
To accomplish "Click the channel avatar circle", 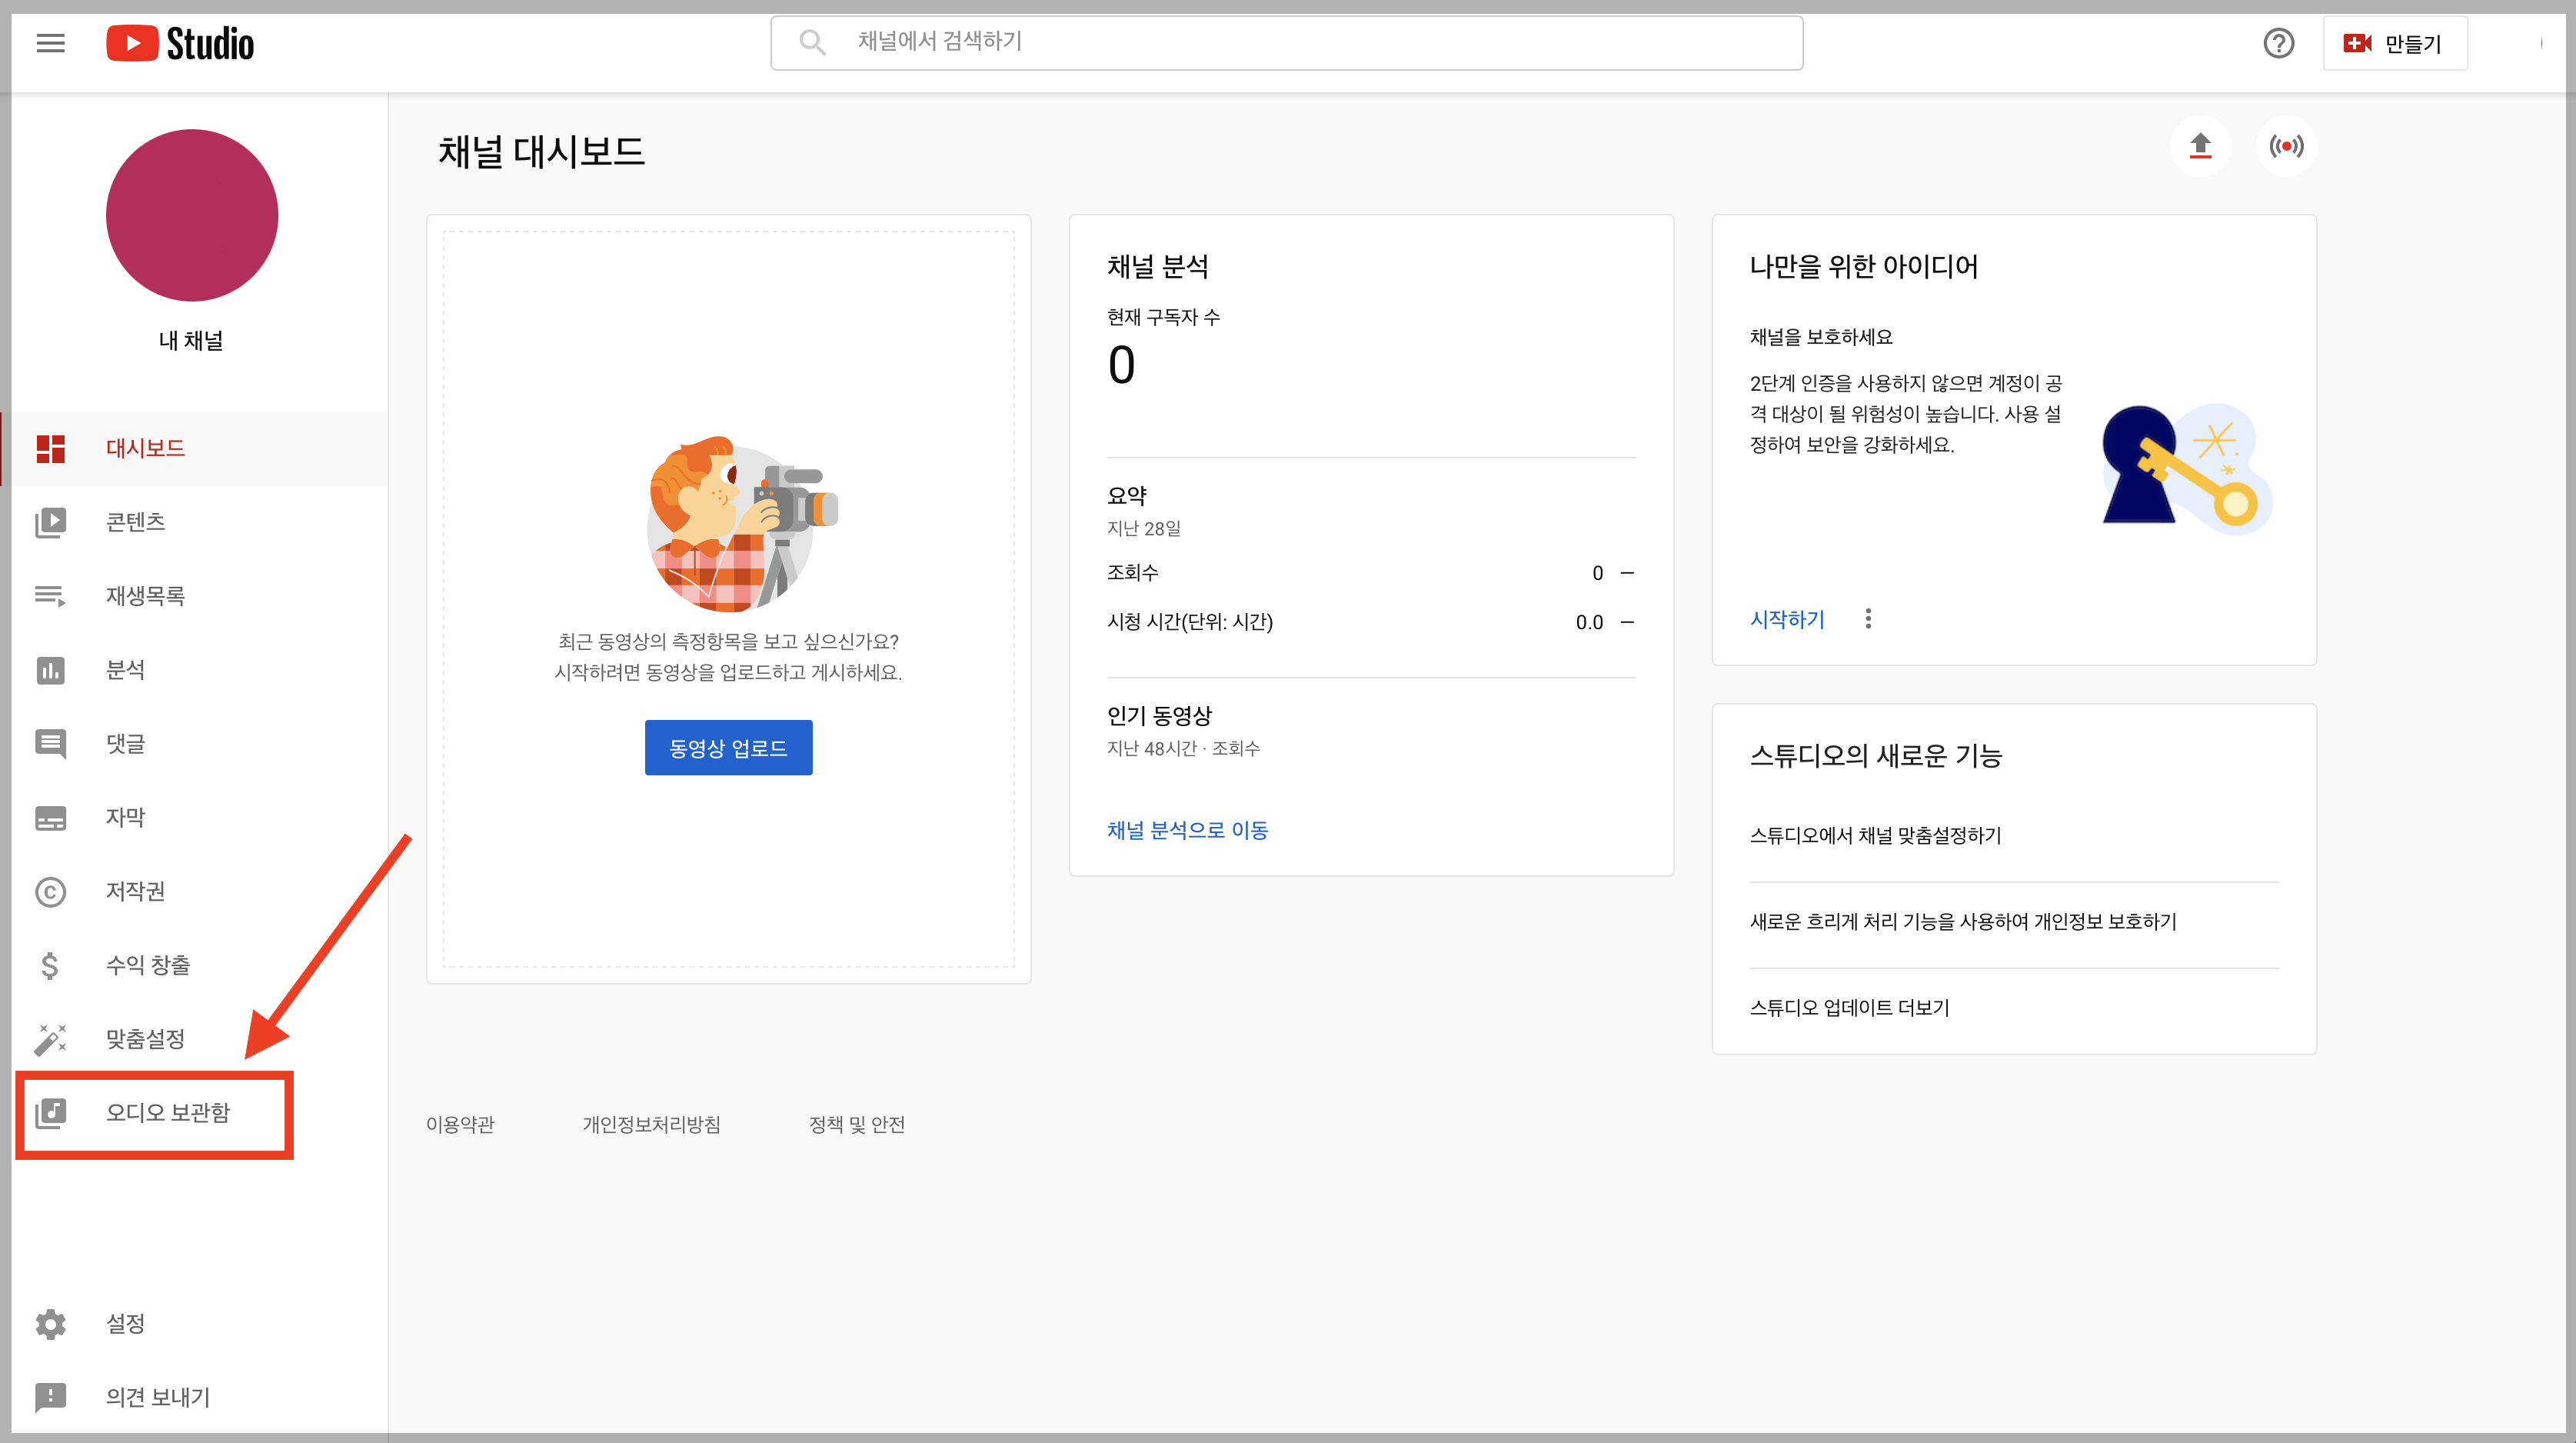I will pyautogui.click(x=192, y=215).
